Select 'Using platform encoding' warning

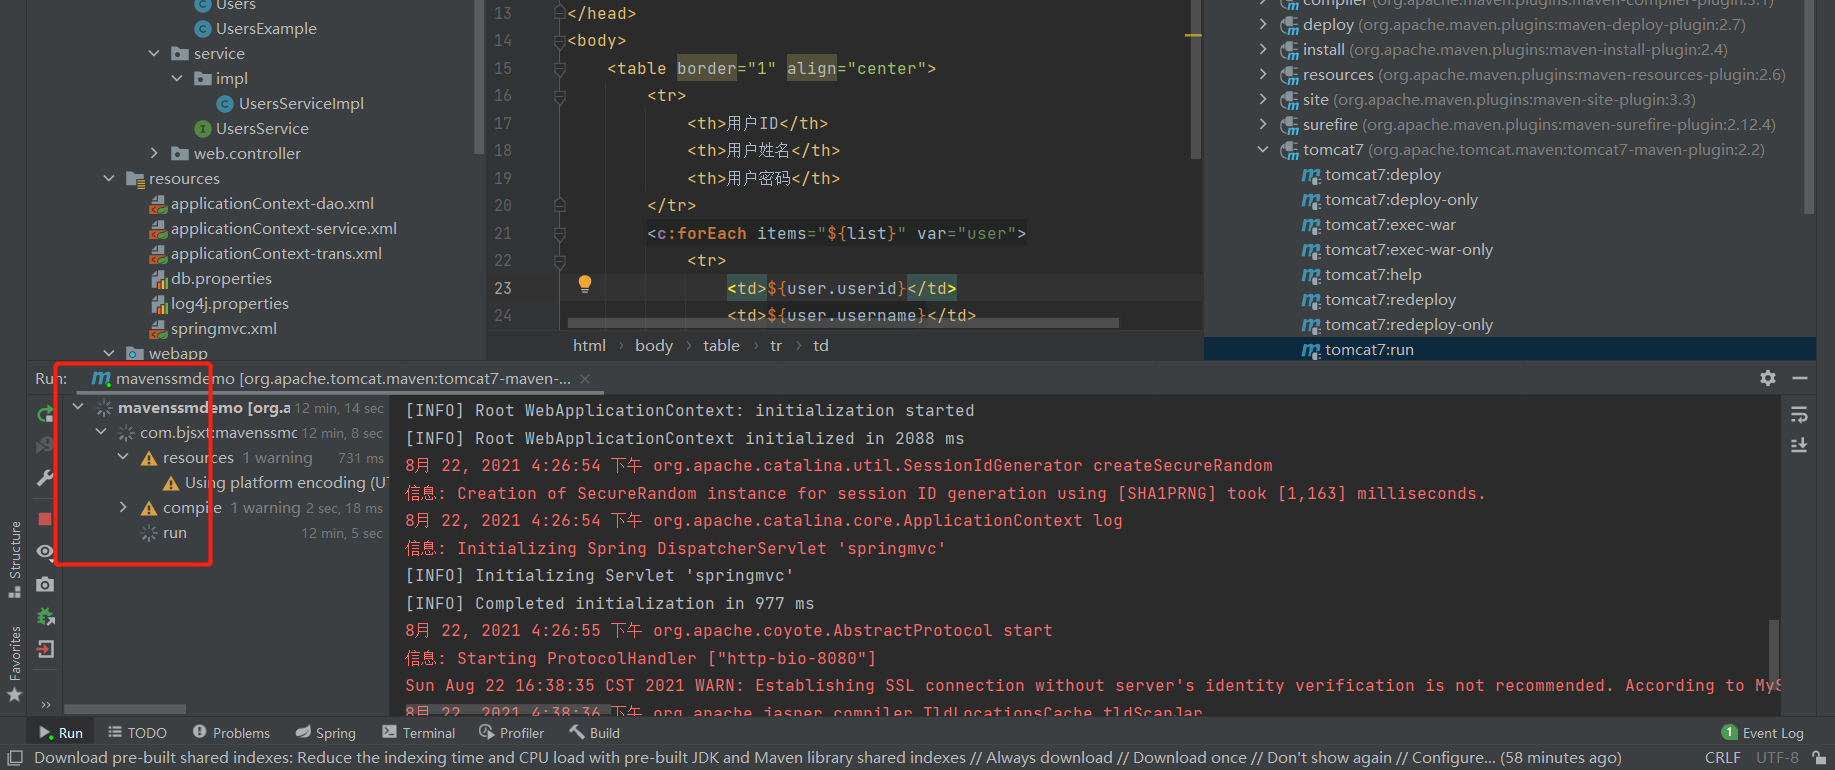click(275, 483)
